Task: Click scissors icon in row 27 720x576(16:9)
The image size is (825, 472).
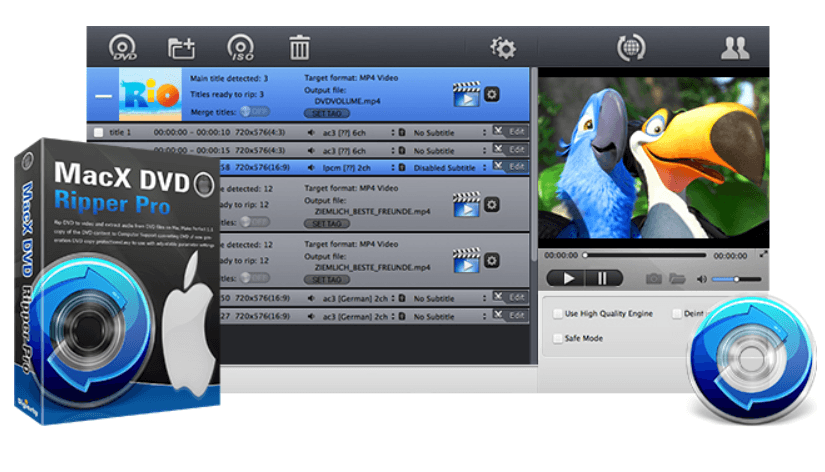Action: 498,314
